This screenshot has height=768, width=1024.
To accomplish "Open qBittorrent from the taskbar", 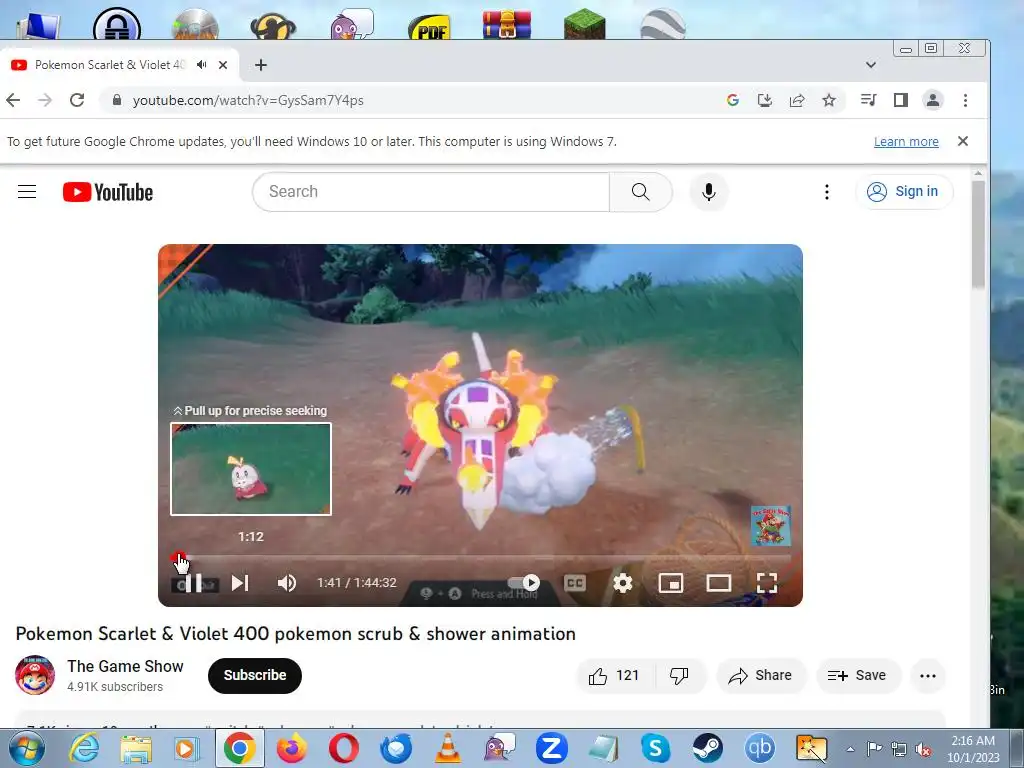I will point(760,748).
